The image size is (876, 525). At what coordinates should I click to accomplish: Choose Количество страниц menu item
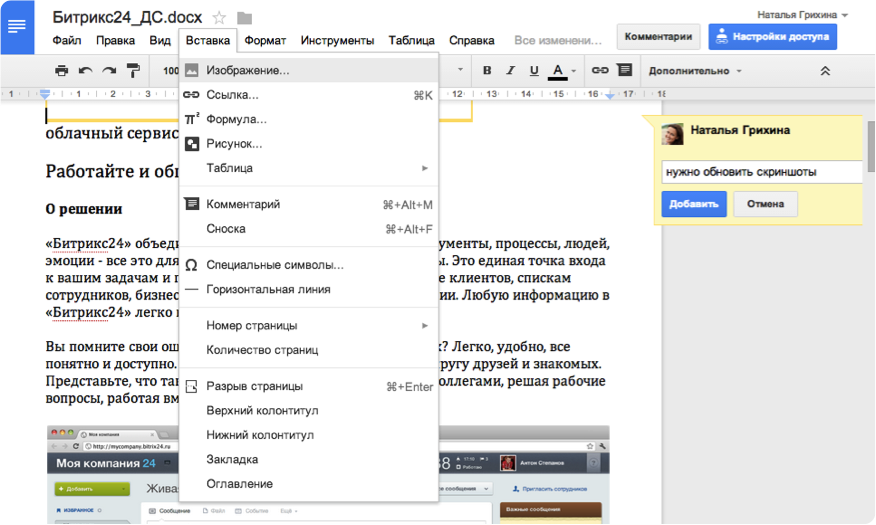click(x=309, y=350)
